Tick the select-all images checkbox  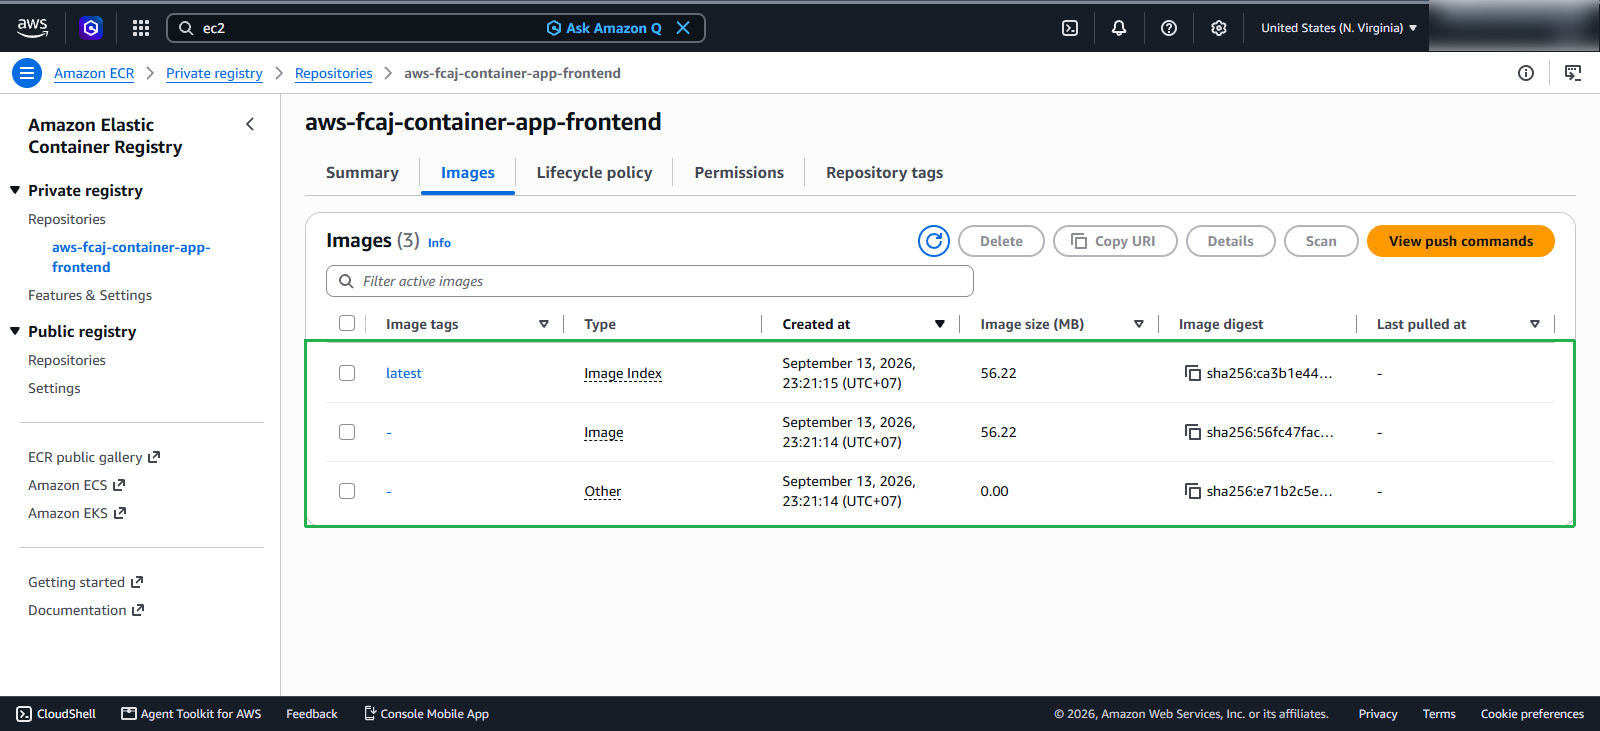(x=347, y=323)
